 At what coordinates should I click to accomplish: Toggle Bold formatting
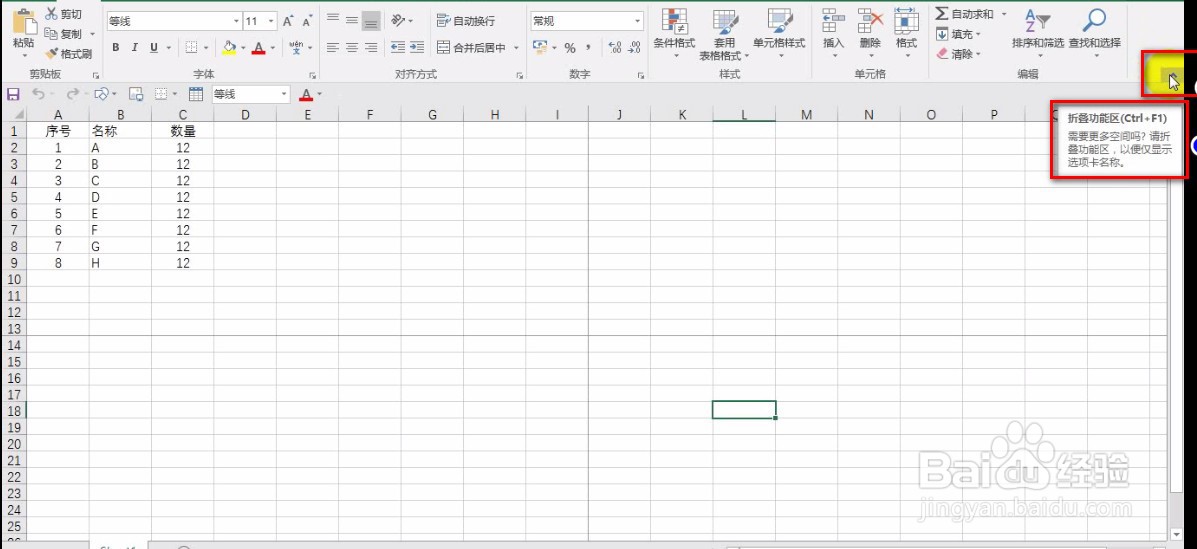(x=116, y=47)
